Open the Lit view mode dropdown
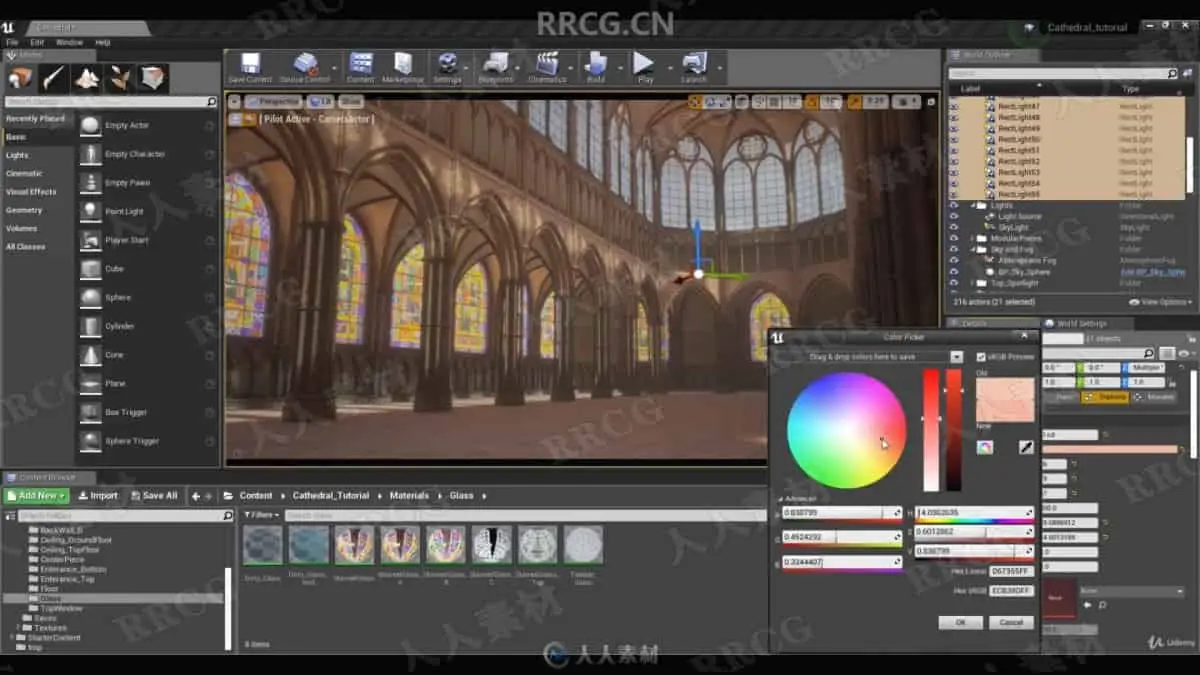 [321, 101]
